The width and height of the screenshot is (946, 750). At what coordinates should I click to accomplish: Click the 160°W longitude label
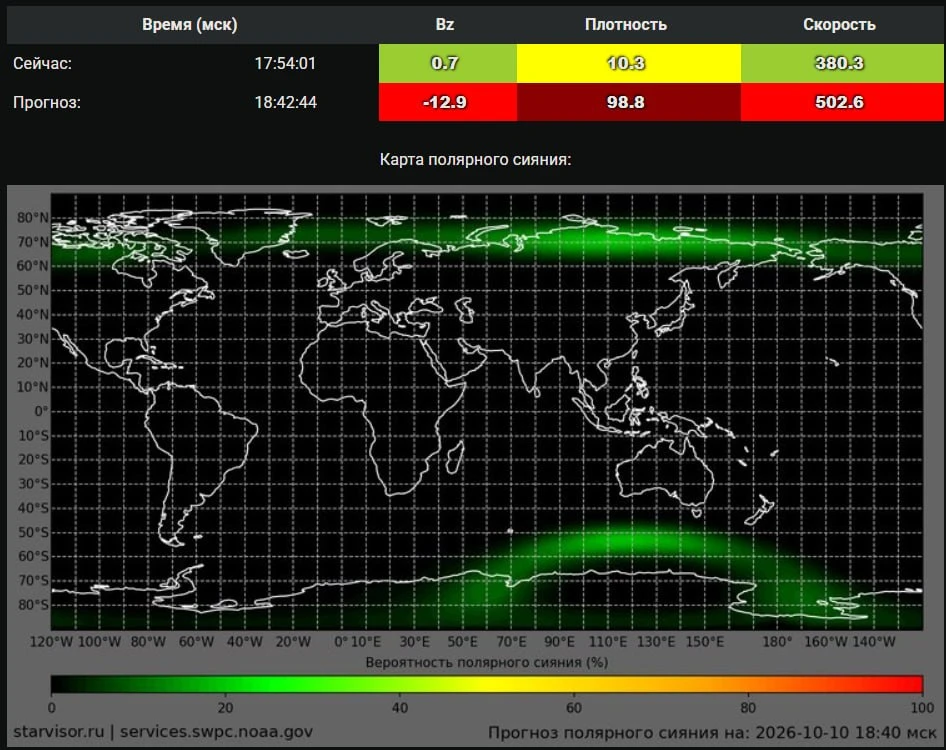(x=825, y=642)
